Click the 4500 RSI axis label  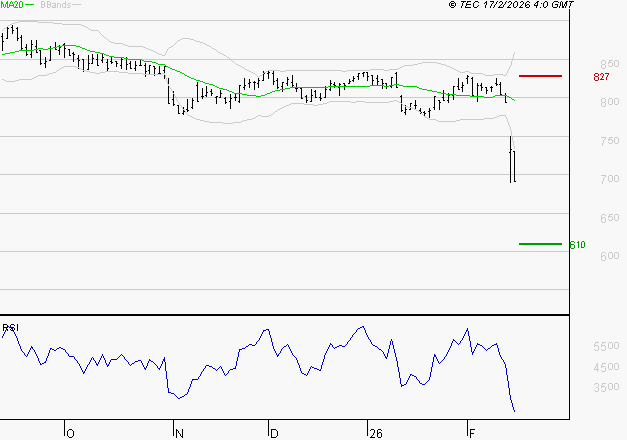(x=607, y=367)
